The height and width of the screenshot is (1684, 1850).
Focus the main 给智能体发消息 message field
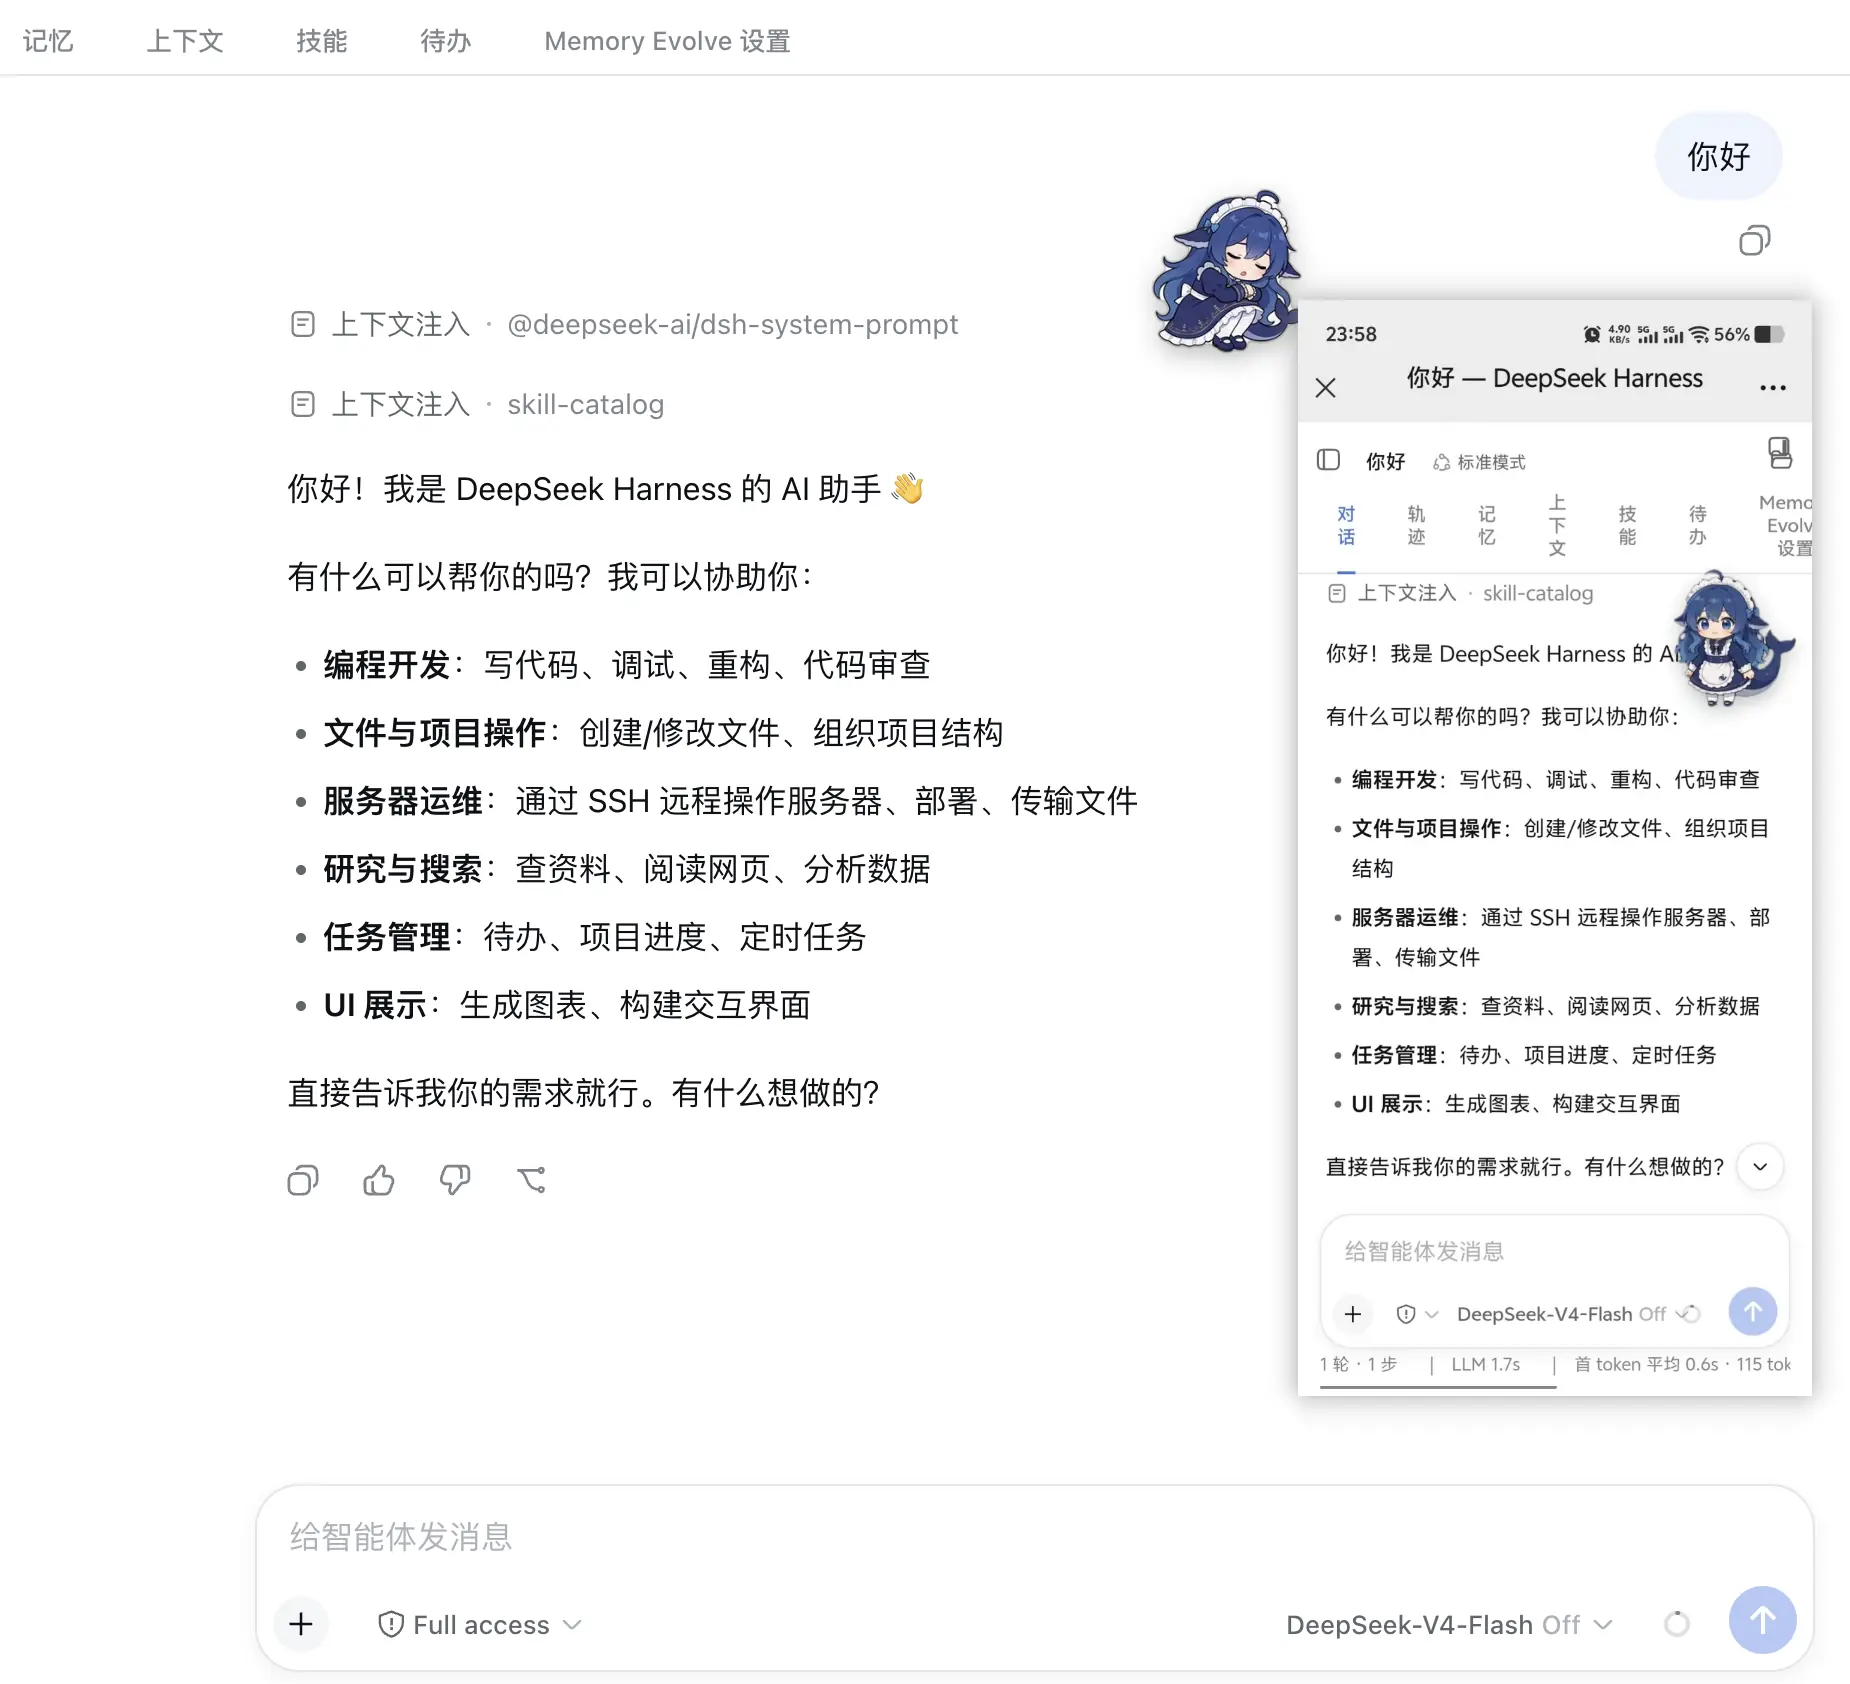pos(1034,1537)
